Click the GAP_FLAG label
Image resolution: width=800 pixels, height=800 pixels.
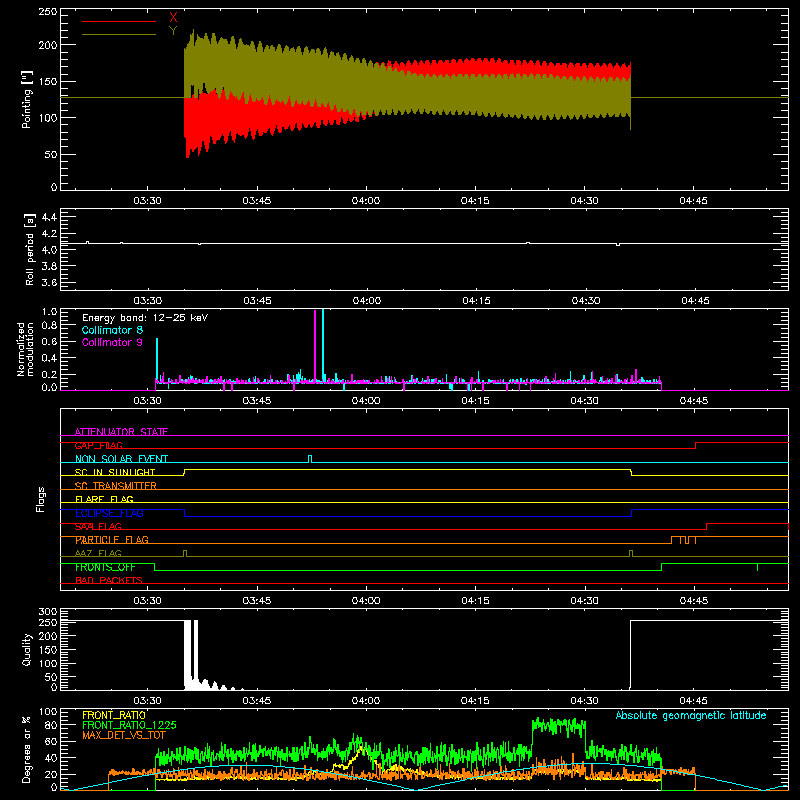point(99,445)
